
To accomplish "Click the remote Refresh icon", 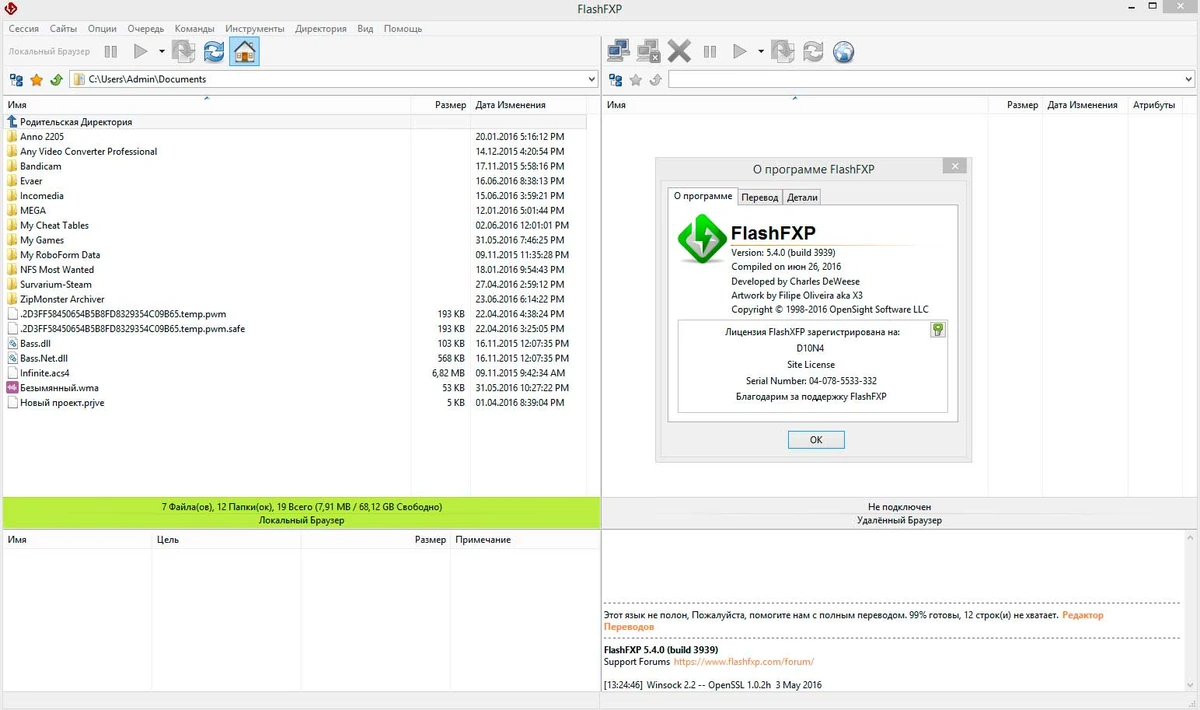I will click(813, 51).
